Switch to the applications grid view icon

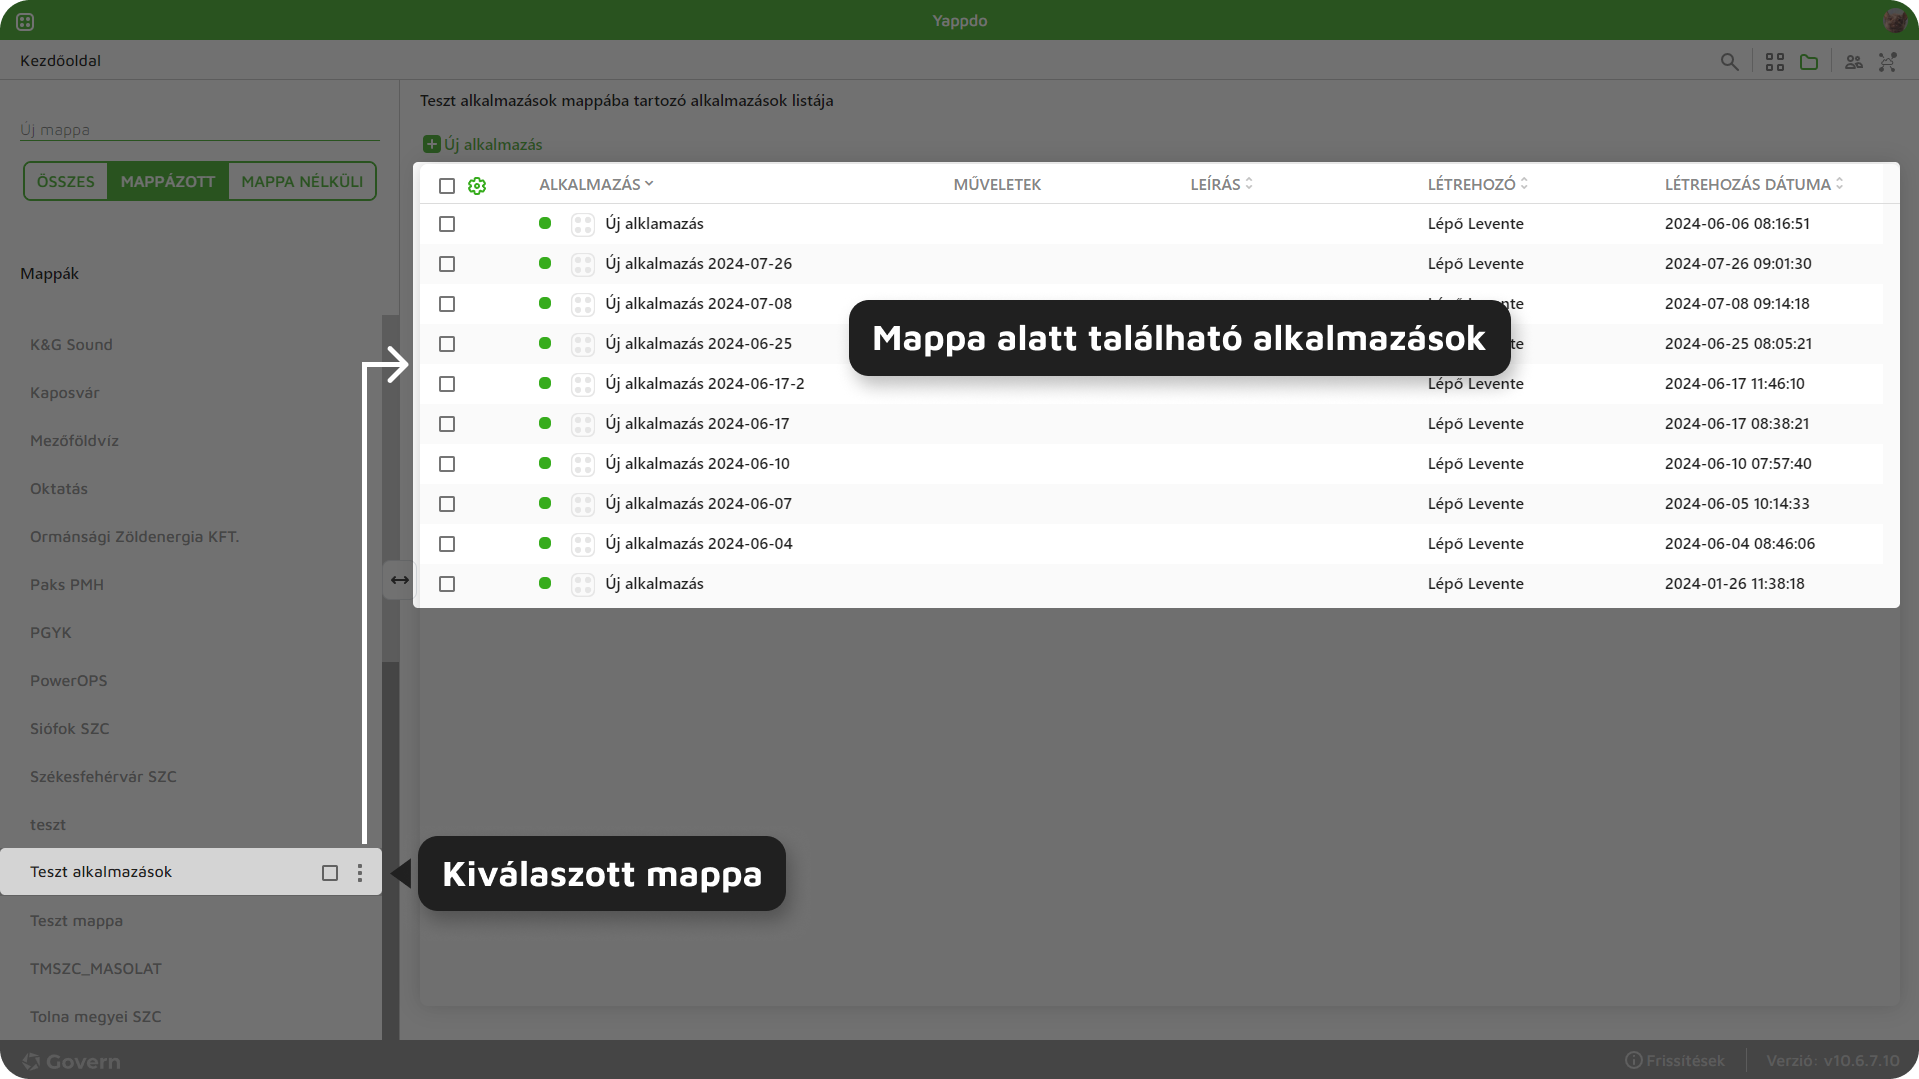pyautogui.click(x=1775, y=62)
